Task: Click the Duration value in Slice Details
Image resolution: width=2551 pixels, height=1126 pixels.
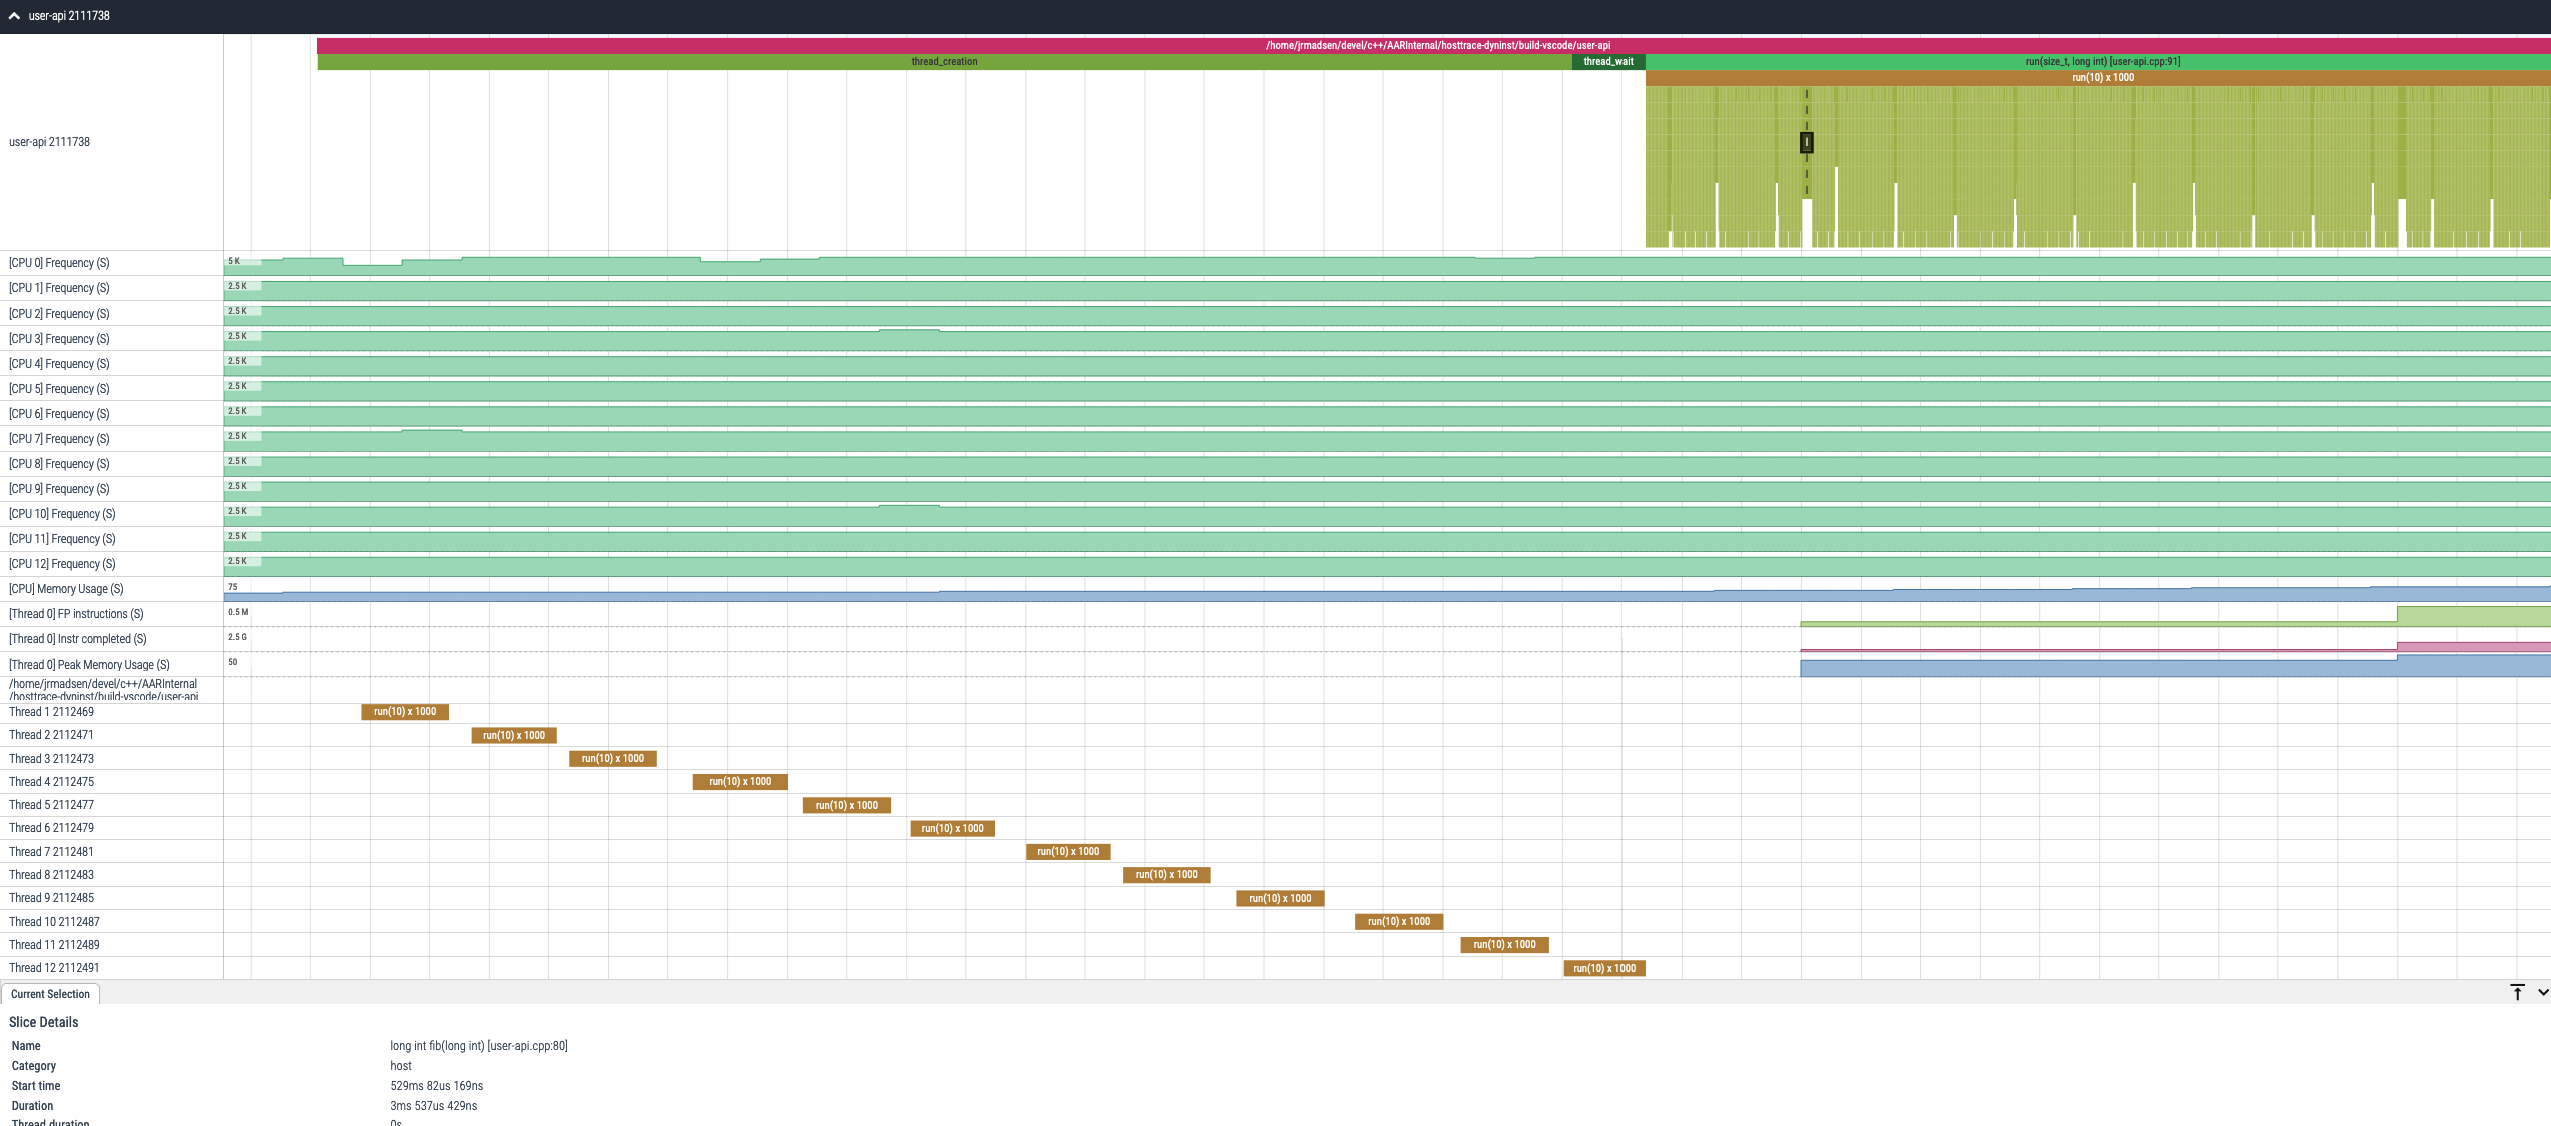Action: click(x=433, y=1105)
